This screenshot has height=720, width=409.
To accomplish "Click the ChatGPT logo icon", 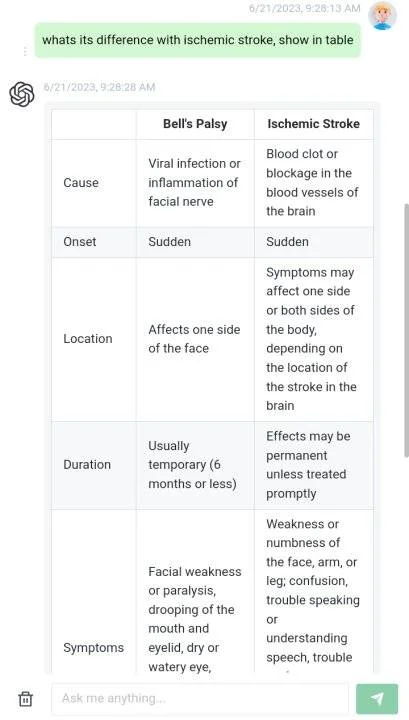I will 22,94.
